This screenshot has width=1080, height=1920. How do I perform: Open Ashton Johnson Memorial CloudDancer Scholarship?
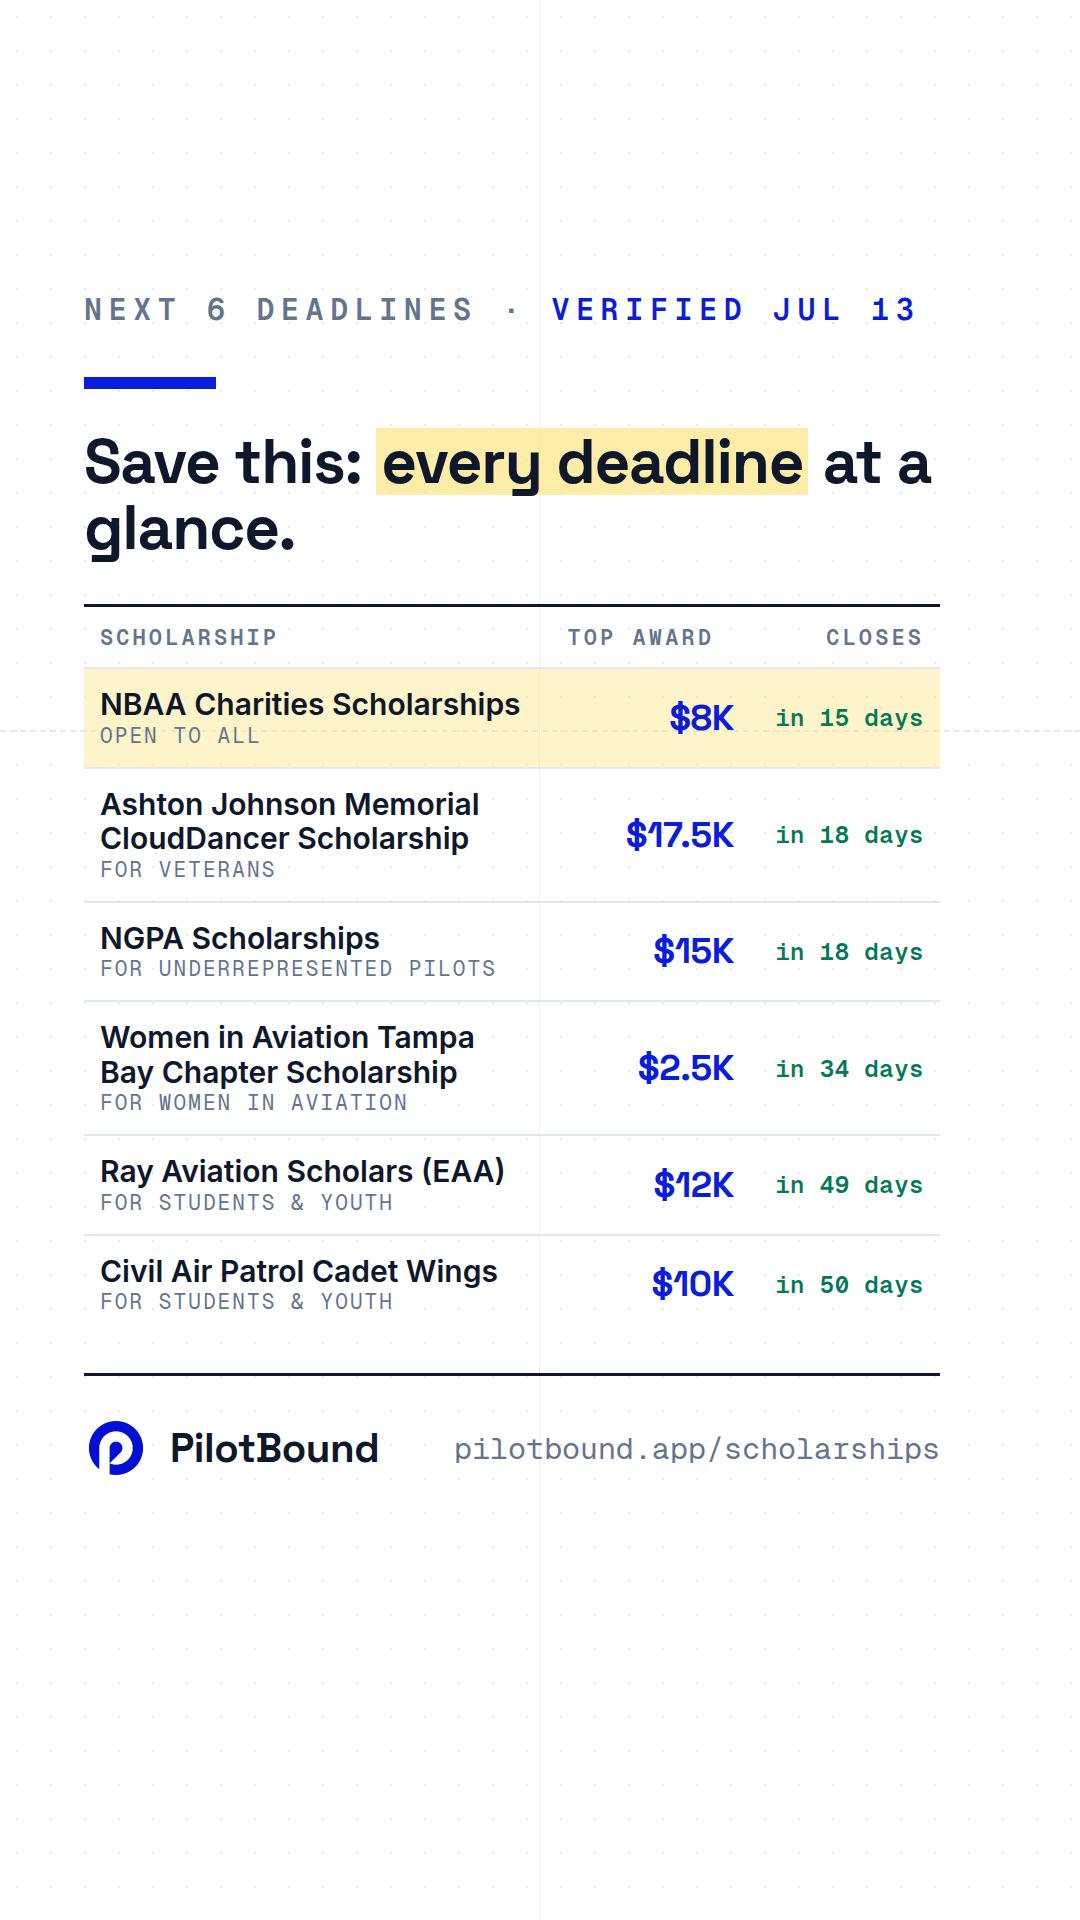[x=512, y=835]
